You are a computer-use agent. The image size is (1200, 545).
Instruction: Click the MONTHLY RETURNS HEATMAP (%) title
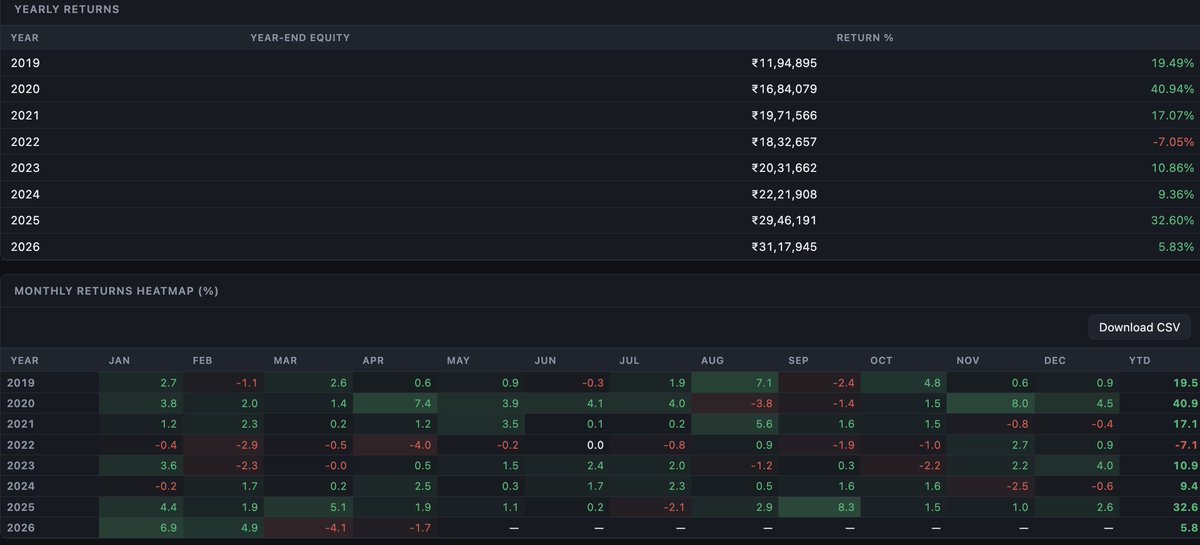click(116, 291)
